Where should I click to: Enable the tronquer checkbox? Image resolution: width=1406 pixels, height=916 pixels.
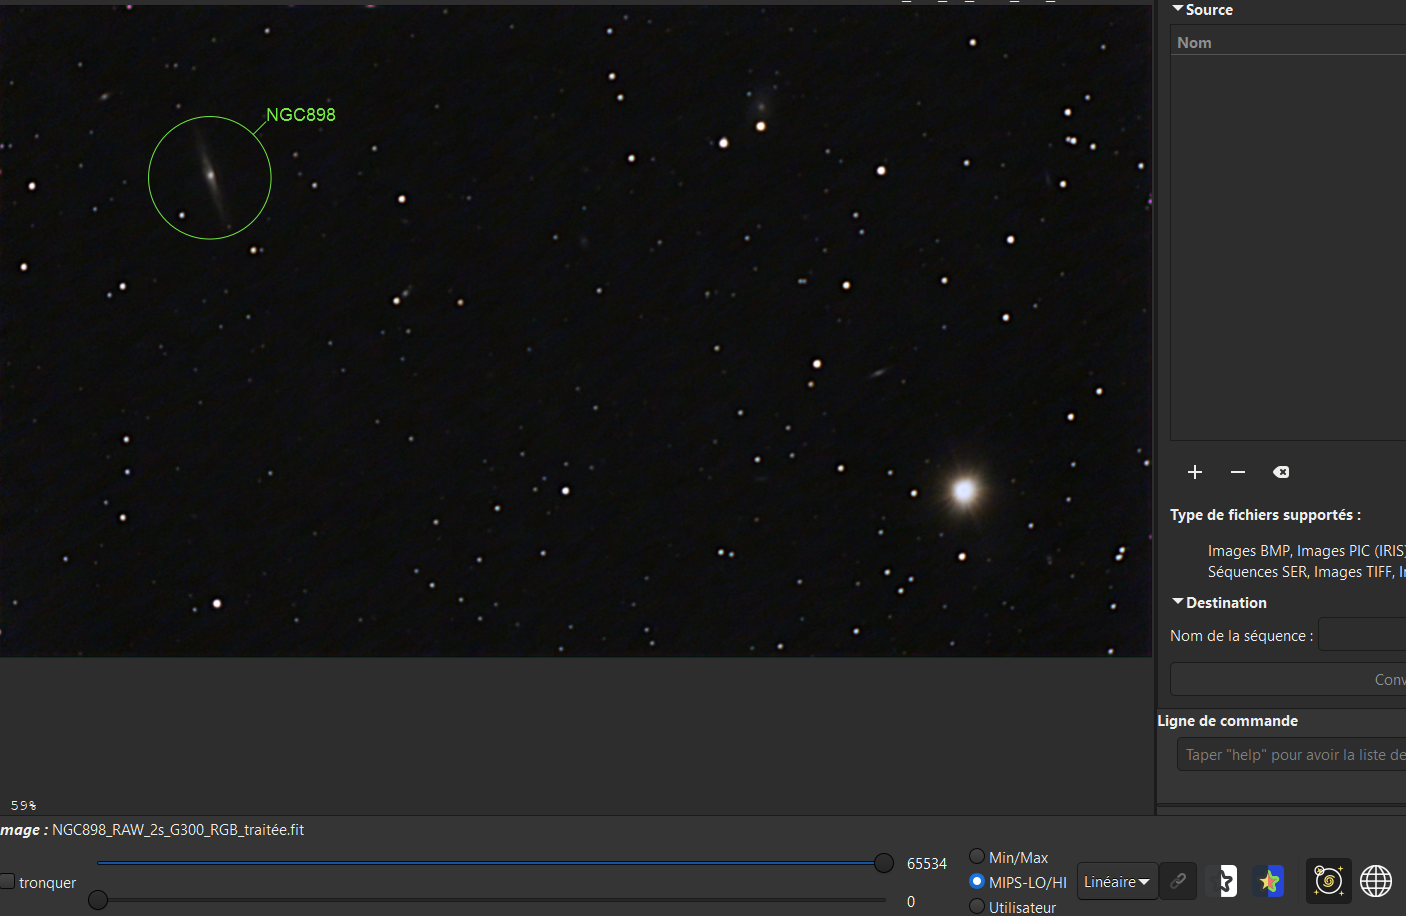click(7, 881)
